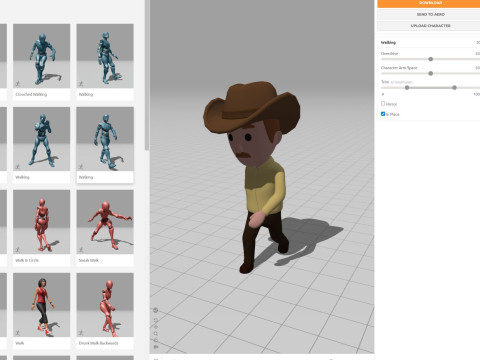Click running-figure icon on Drunk Walk Backwards card
The image size is (480, 360).
click(x=81, y=333)
